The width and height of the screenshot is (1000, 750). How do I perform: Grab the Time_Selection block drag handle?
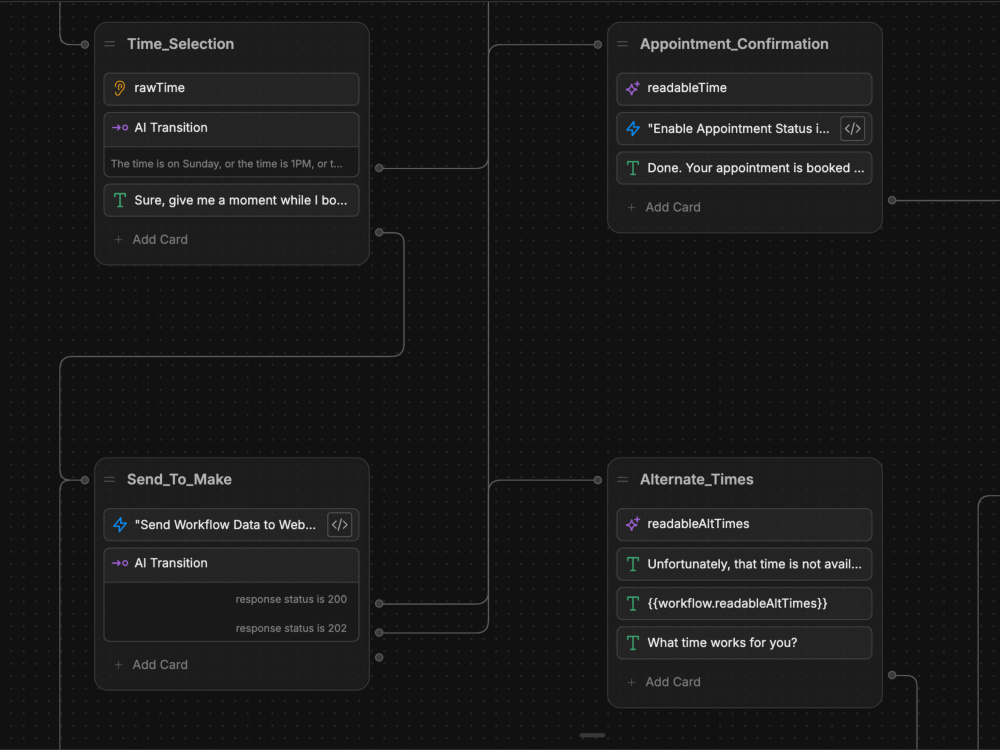point(110,44)
